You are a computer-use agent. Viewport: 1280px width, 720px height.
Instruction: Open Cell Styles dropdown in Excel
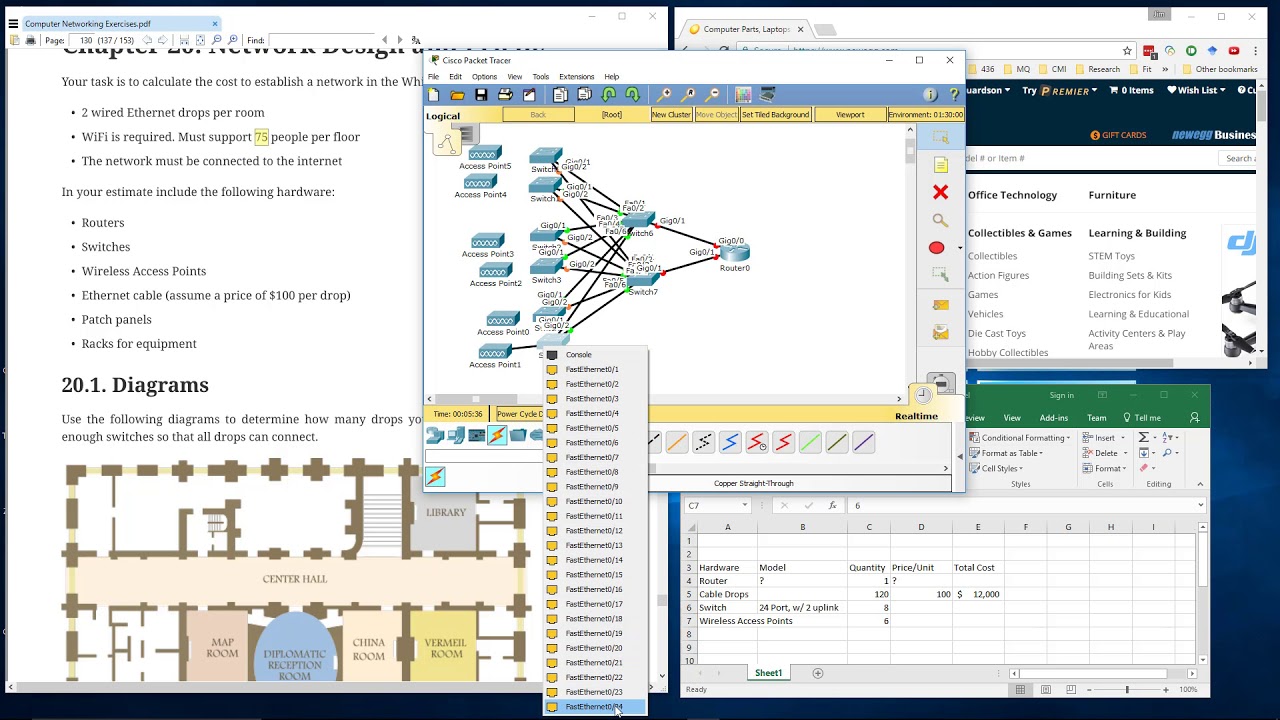coord(995,468)
